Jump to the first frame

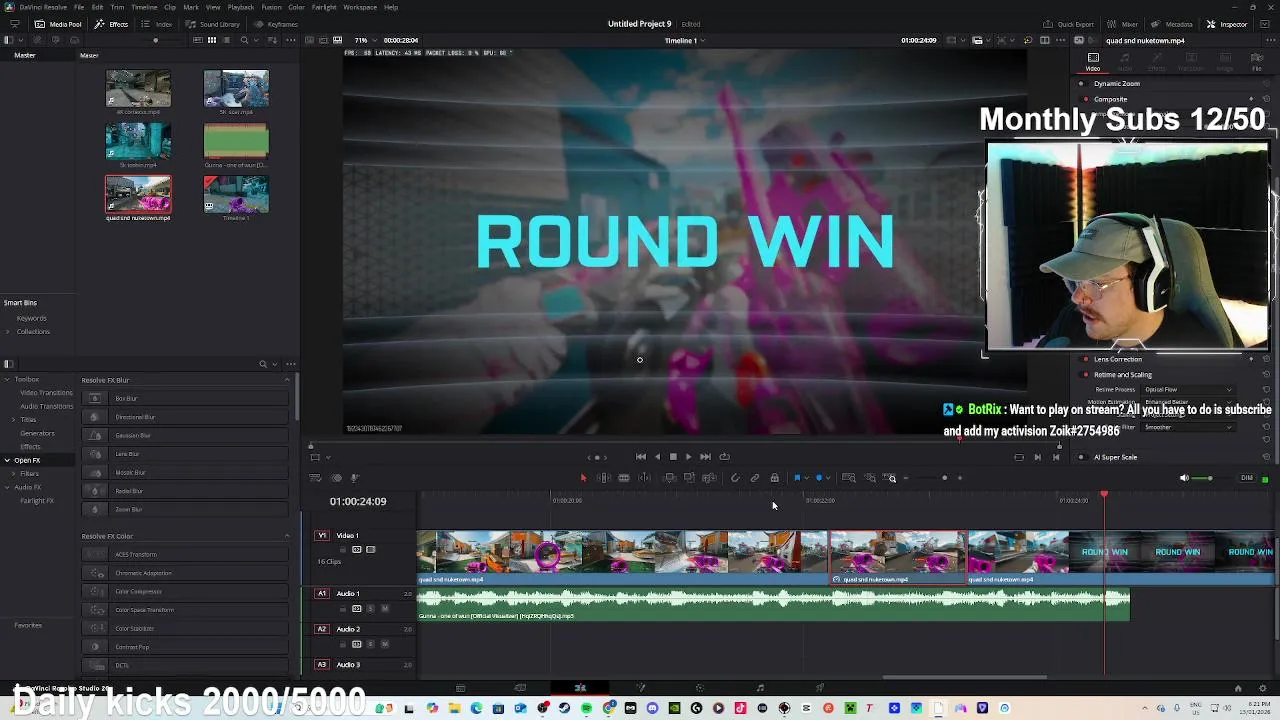(x=641, y=457)
